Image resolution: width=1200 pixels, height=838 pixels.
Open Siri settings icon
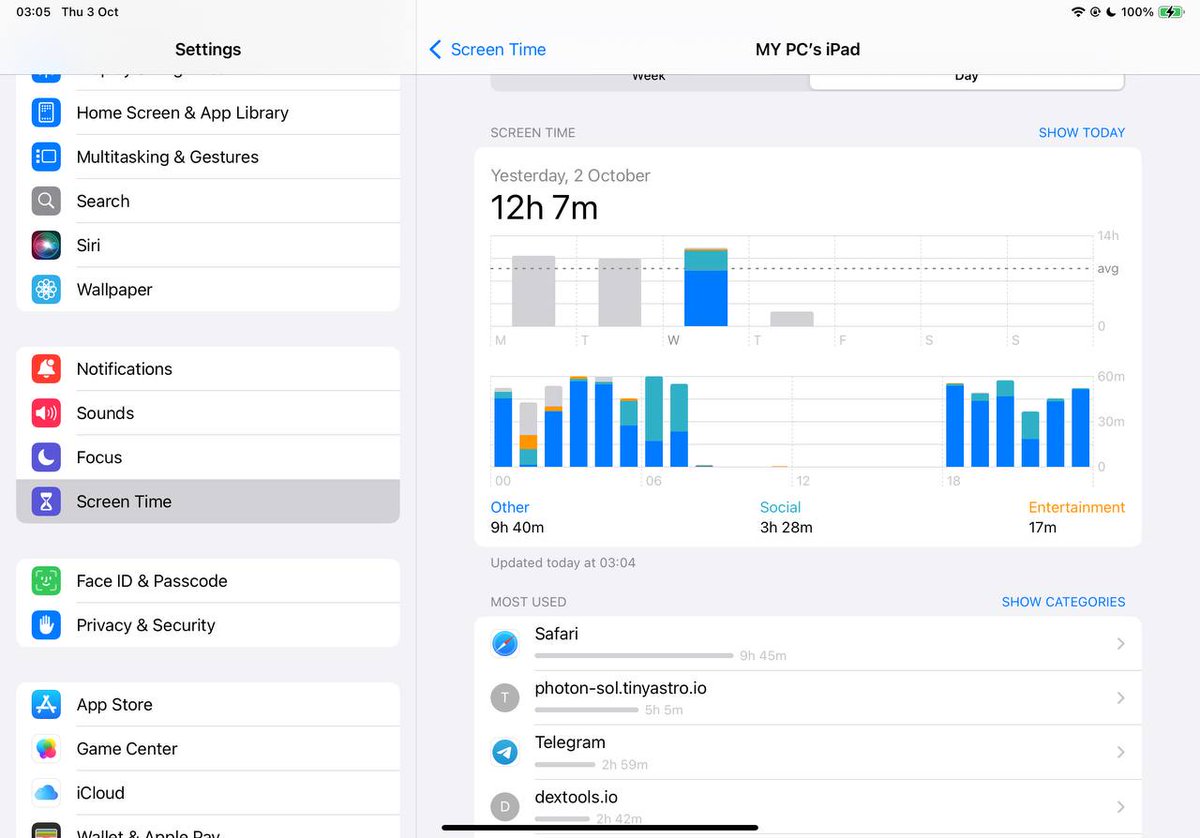click(x=46, y=245)
